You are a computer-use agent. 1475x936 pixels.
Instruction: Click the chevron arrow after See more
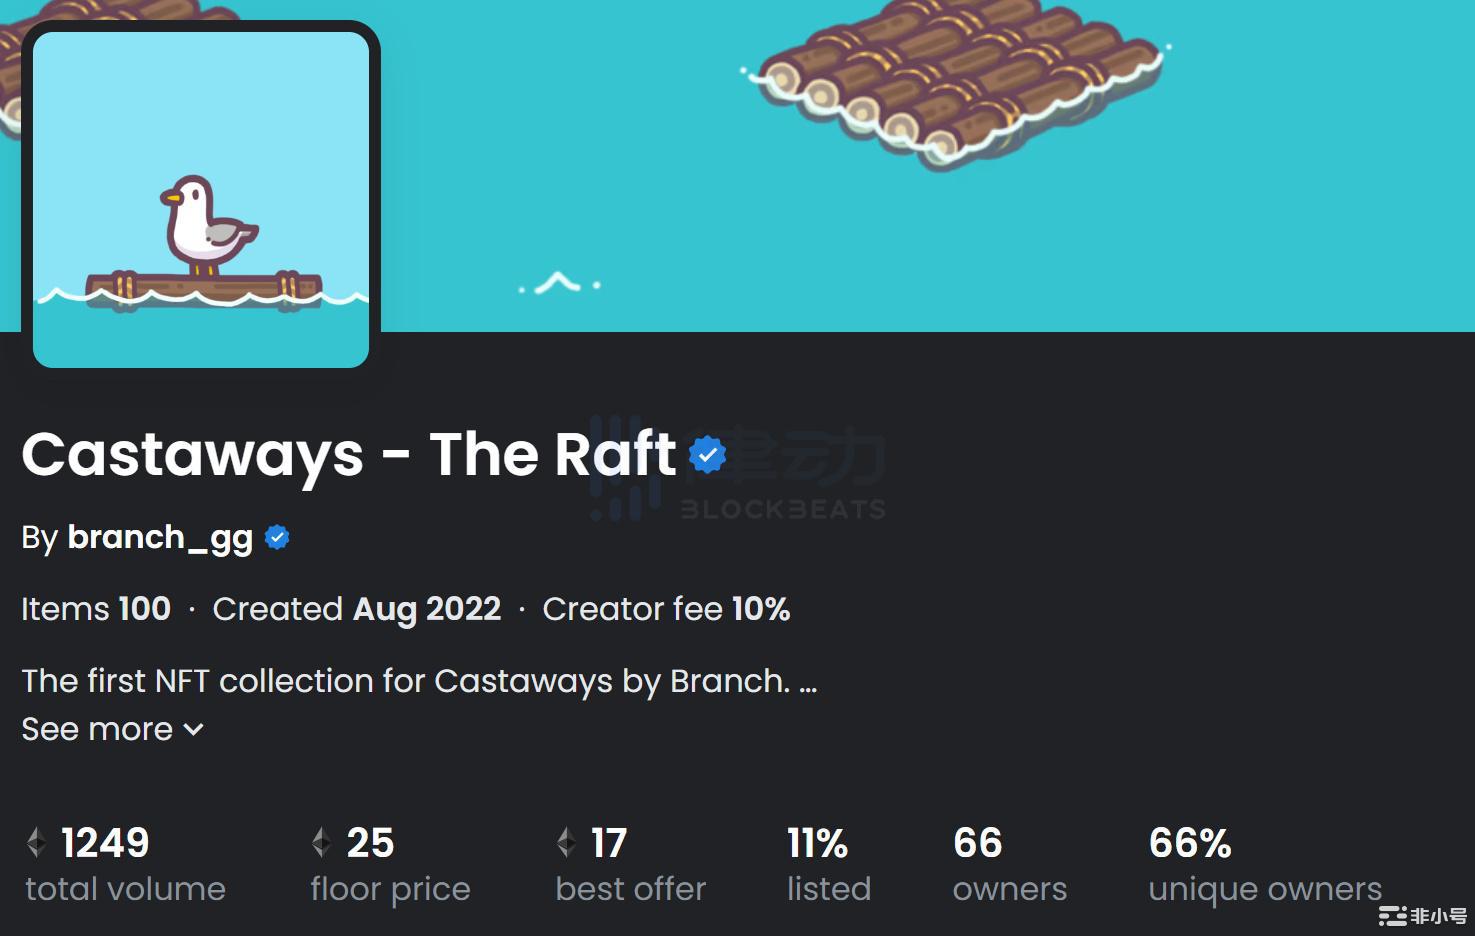(x=194, y=730)
